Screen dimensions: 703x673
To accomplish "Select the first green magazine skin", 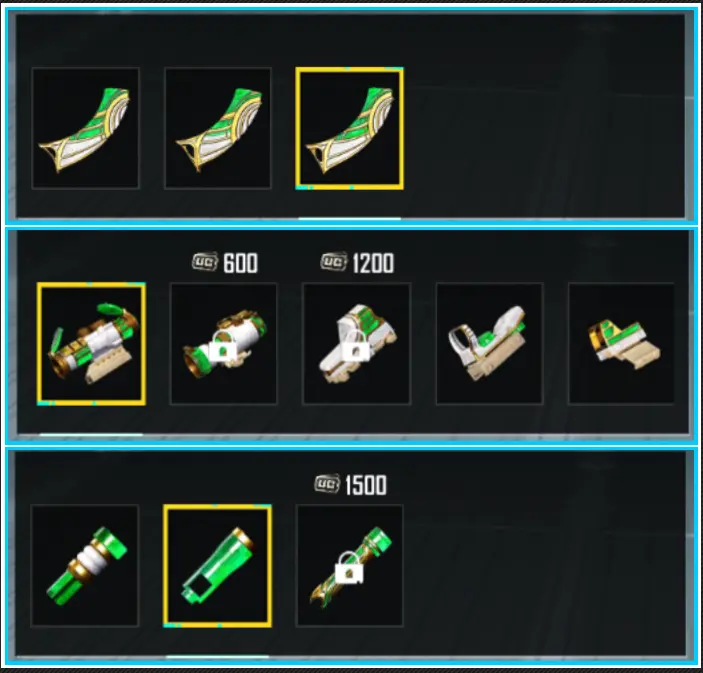I will [86, 128].
